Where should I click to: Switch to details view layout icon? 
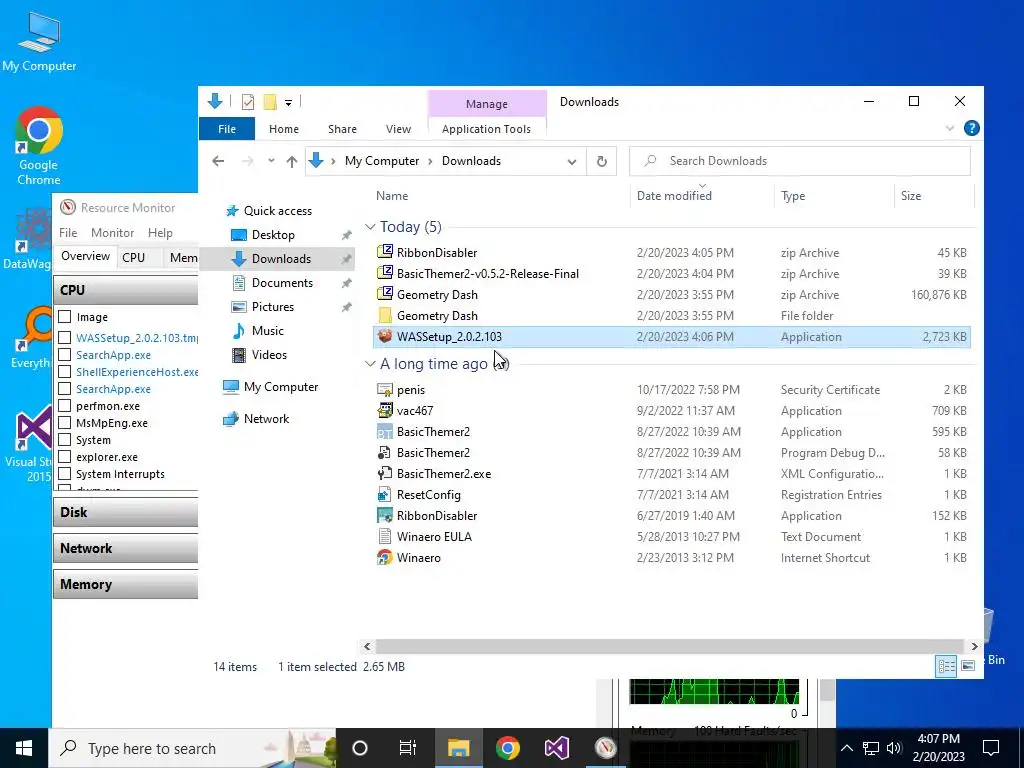tap(946, 666)
